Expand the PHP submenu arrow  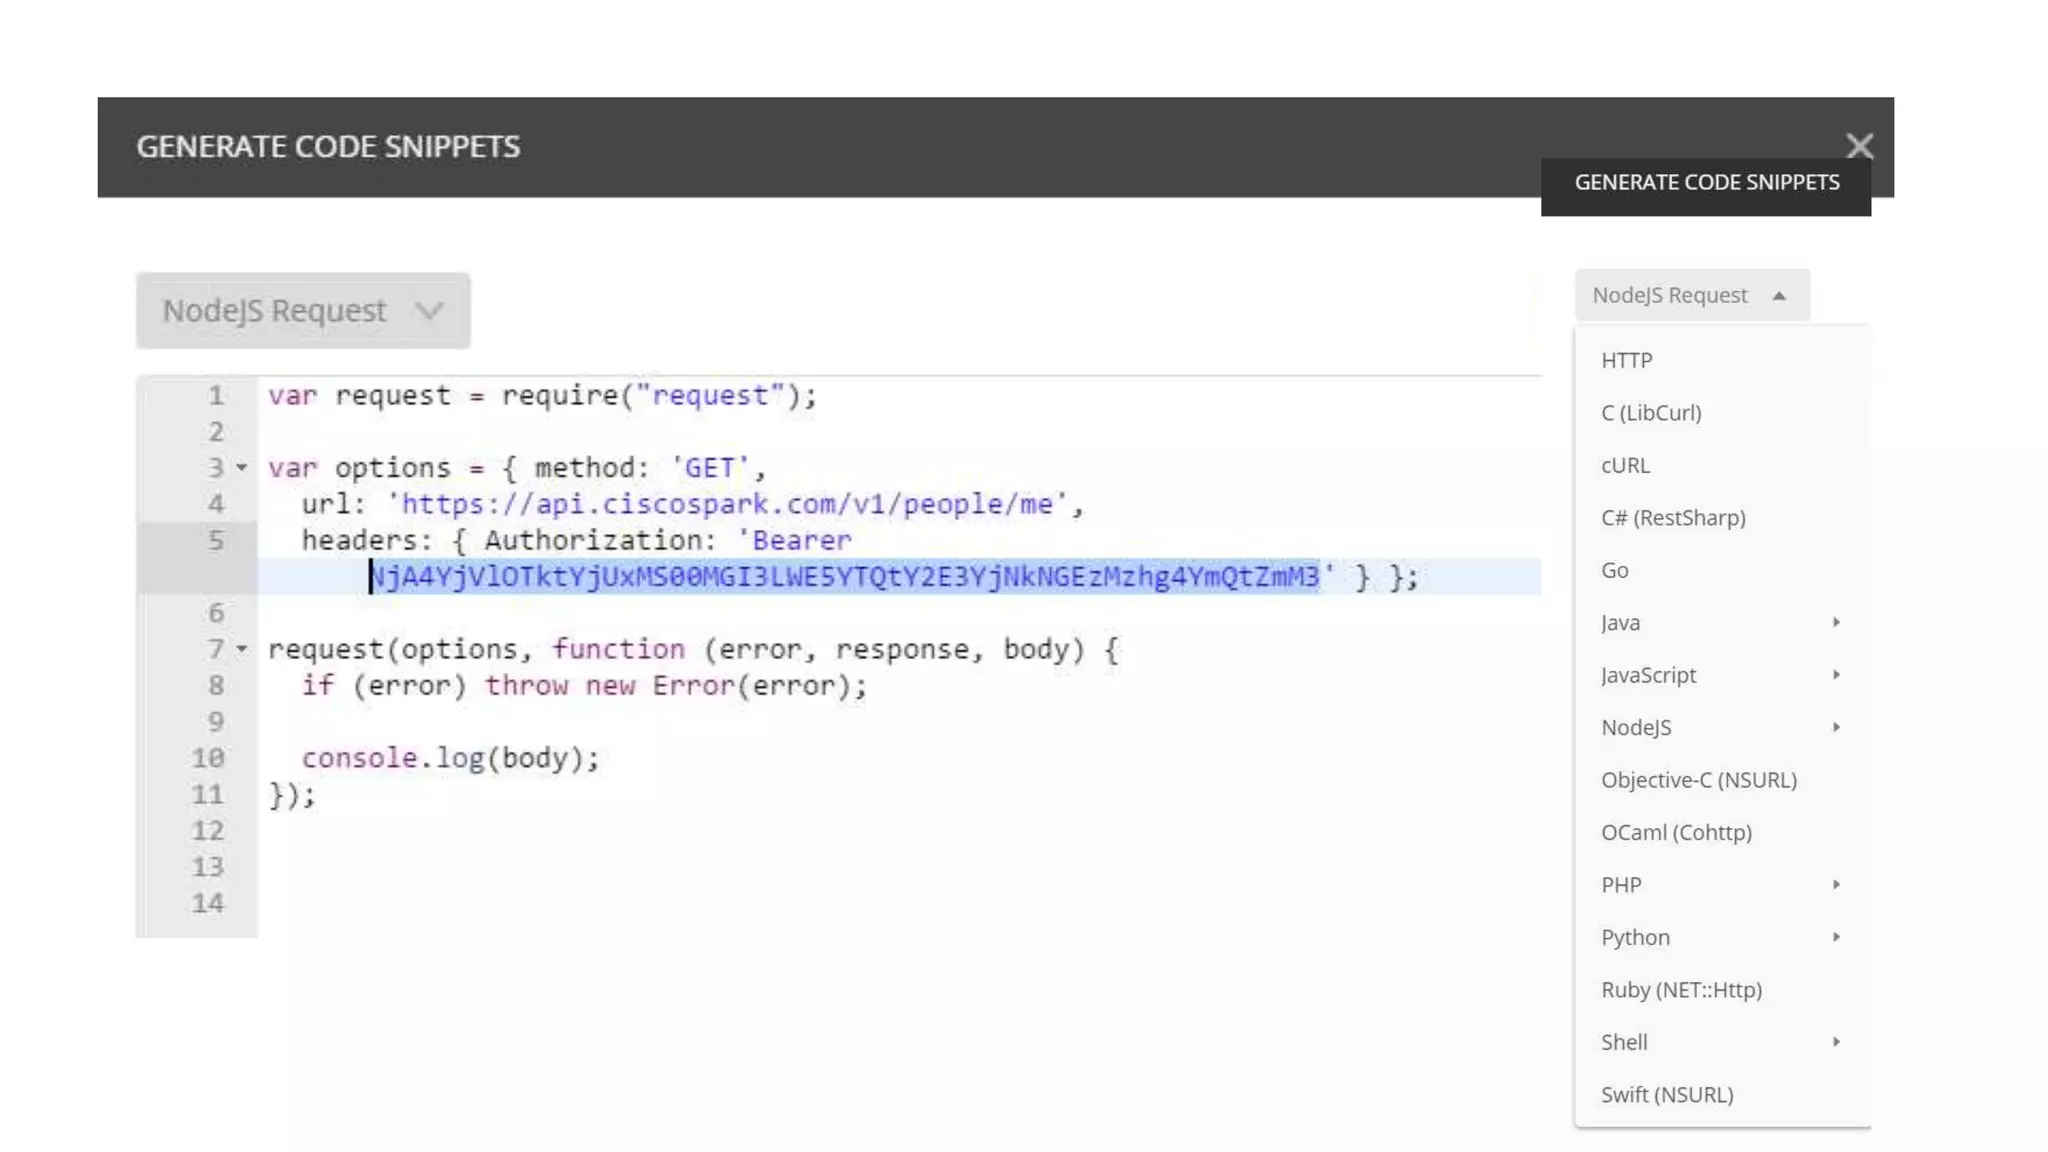(x=1836, y=885)
